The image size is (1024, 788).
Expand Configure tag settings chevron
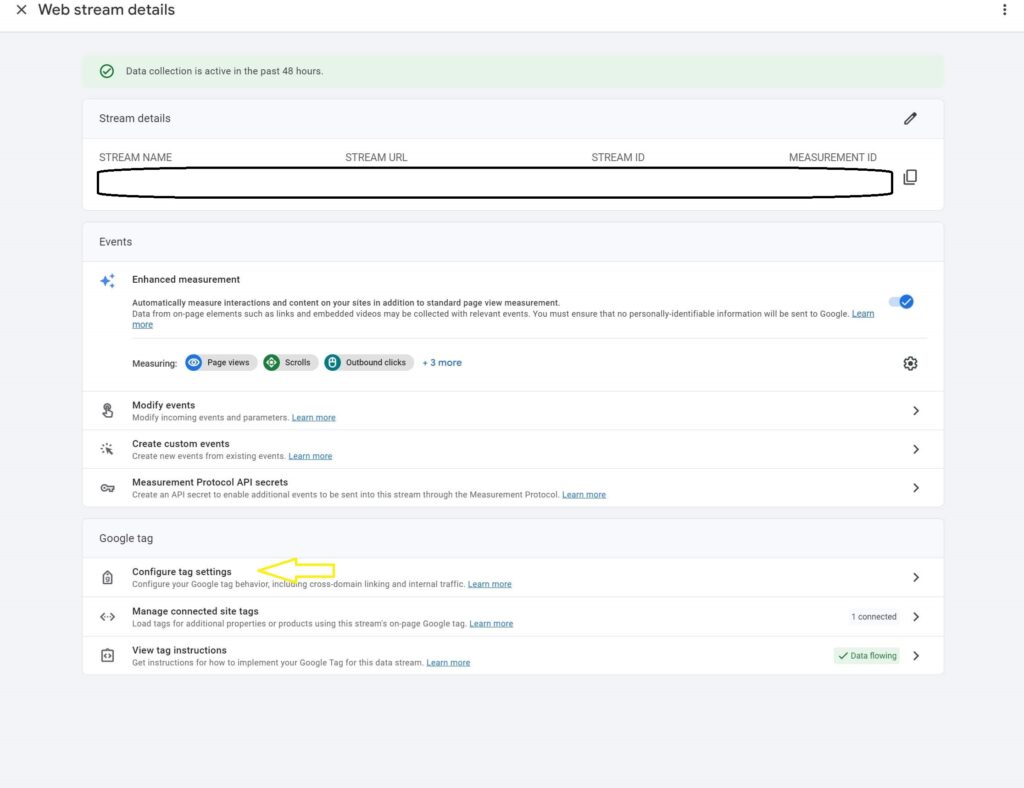tap(916, 577)
